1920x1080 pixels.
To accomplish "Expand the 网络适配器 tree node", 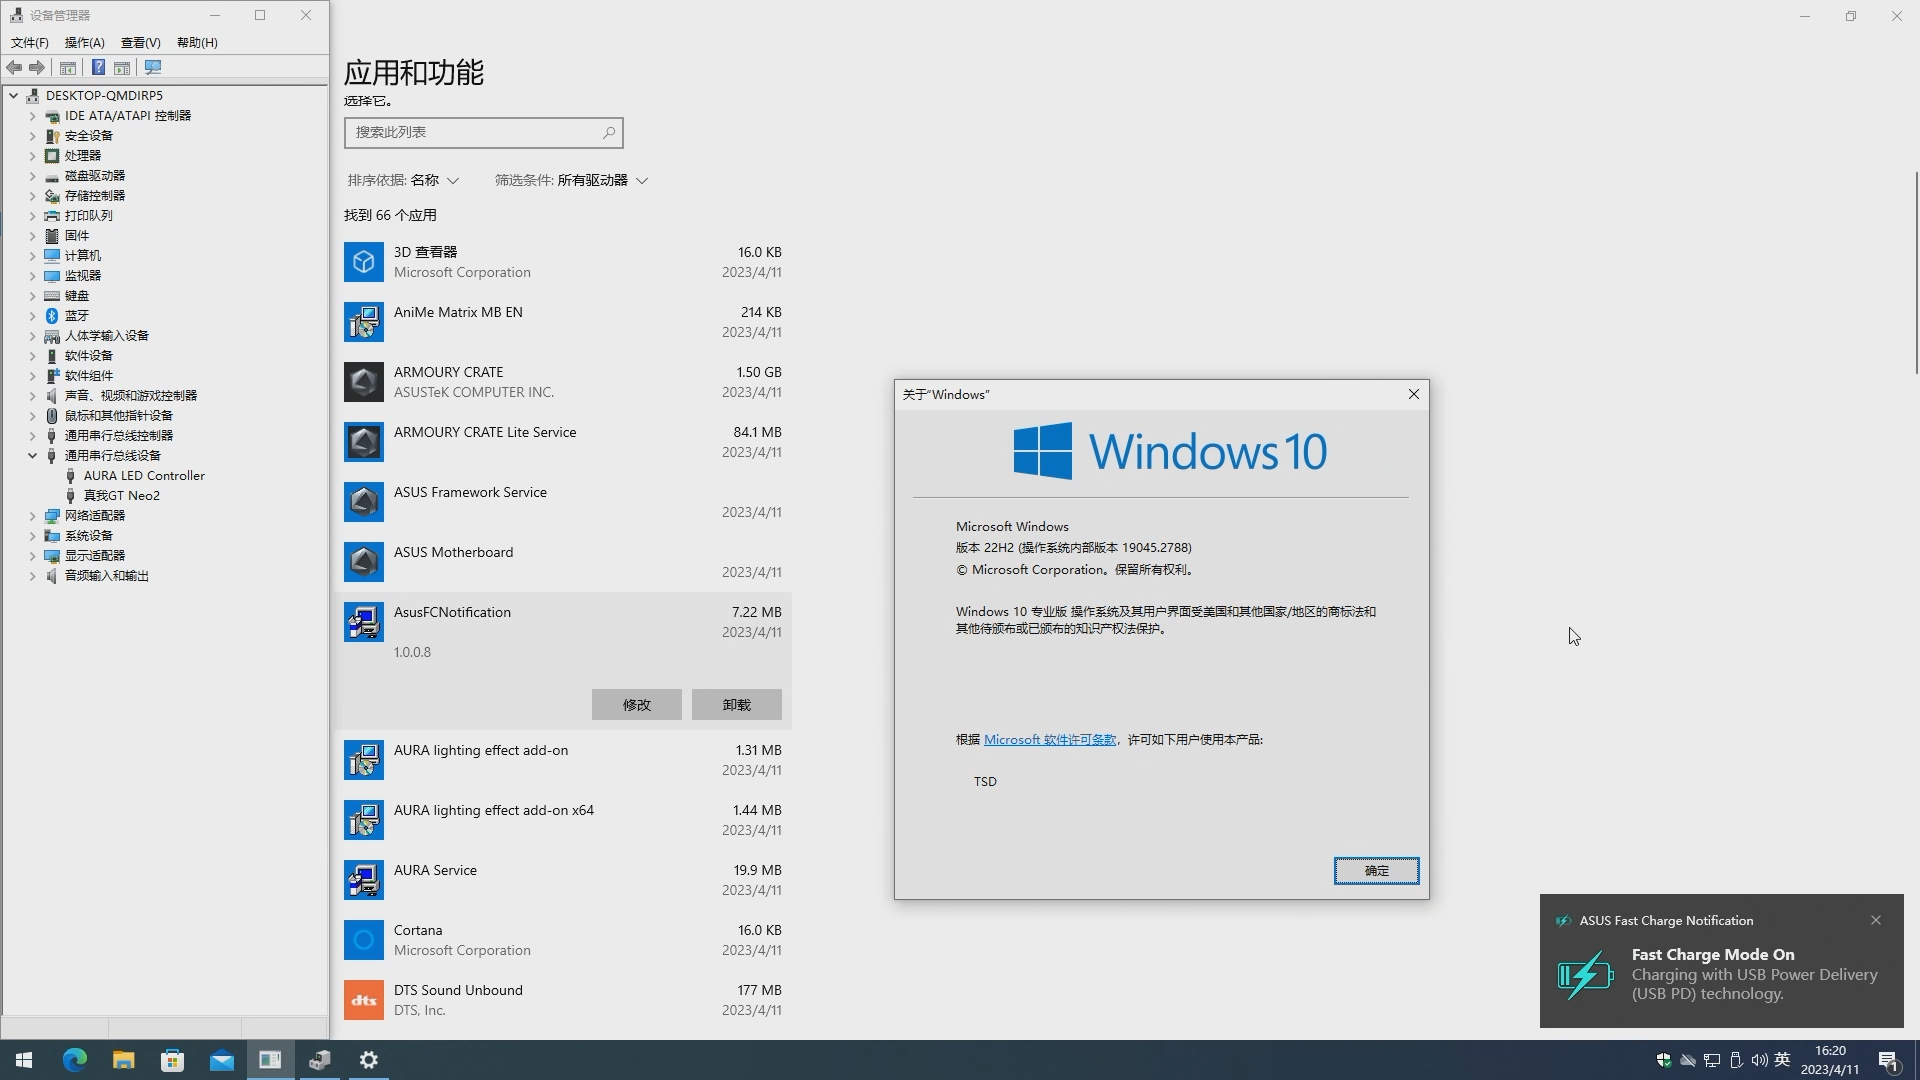I will tap(32, 516).
